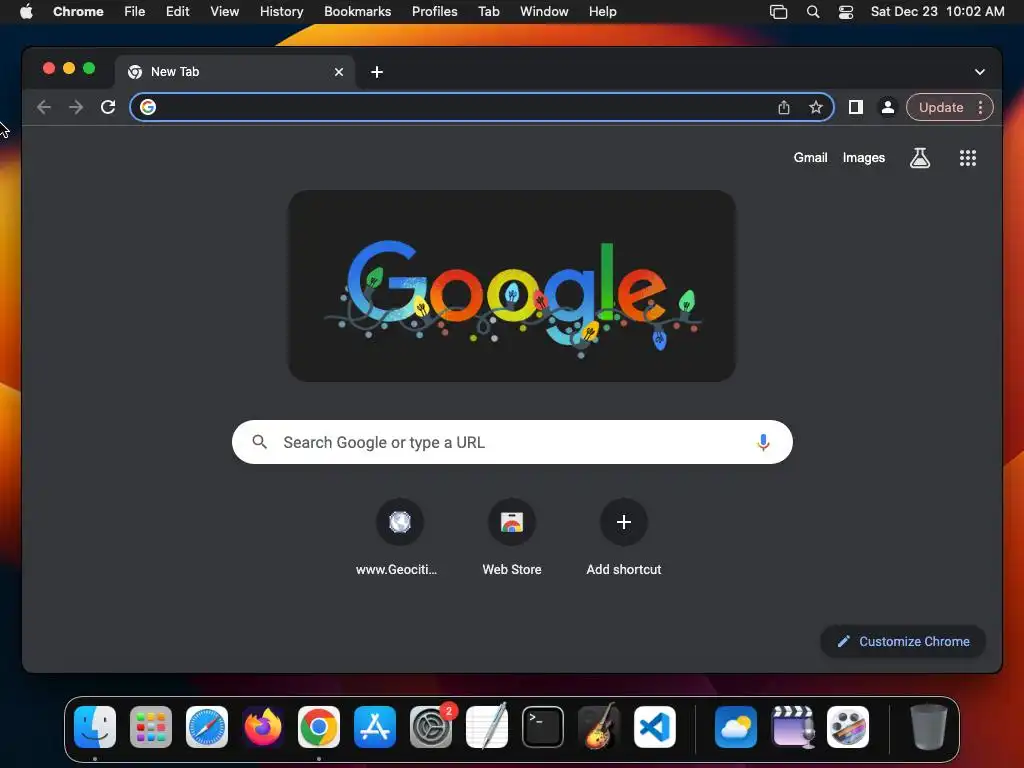The height and width of the screenshot is (768, 1024).
Task: Open TextEdit from the Dock
Action: point(487,727)
